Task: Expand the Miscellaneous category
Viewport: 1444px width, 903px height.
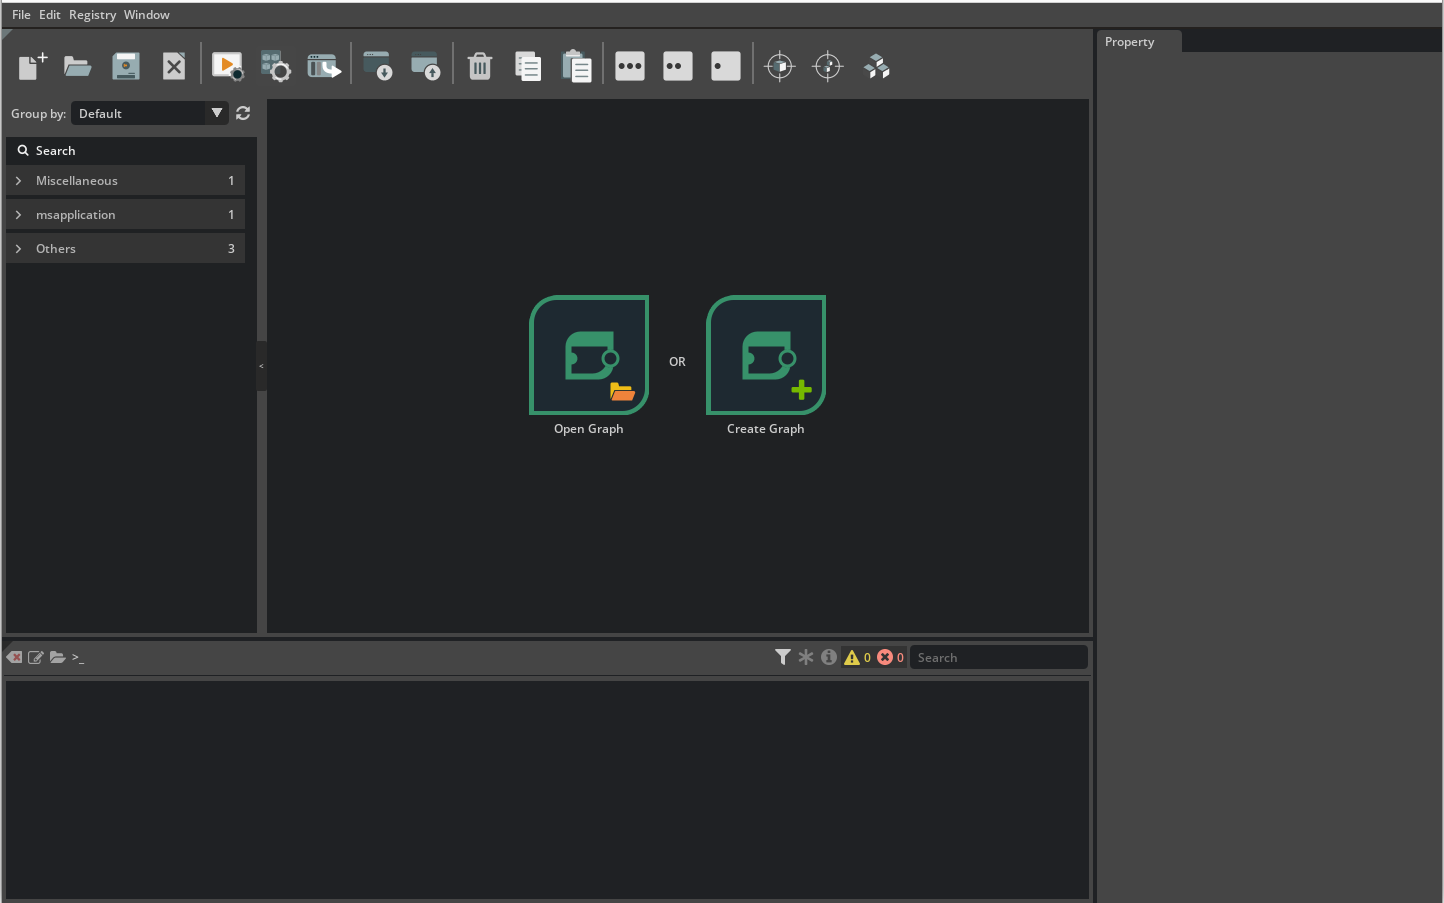Action: pos(125,181)
